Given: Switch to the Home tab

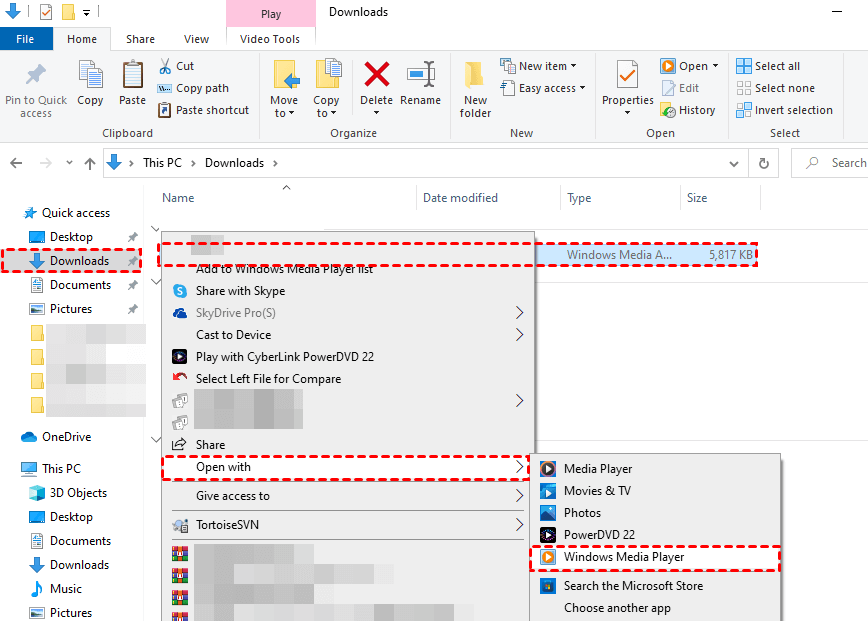Looking at the screenshot, I should (82, 39).
